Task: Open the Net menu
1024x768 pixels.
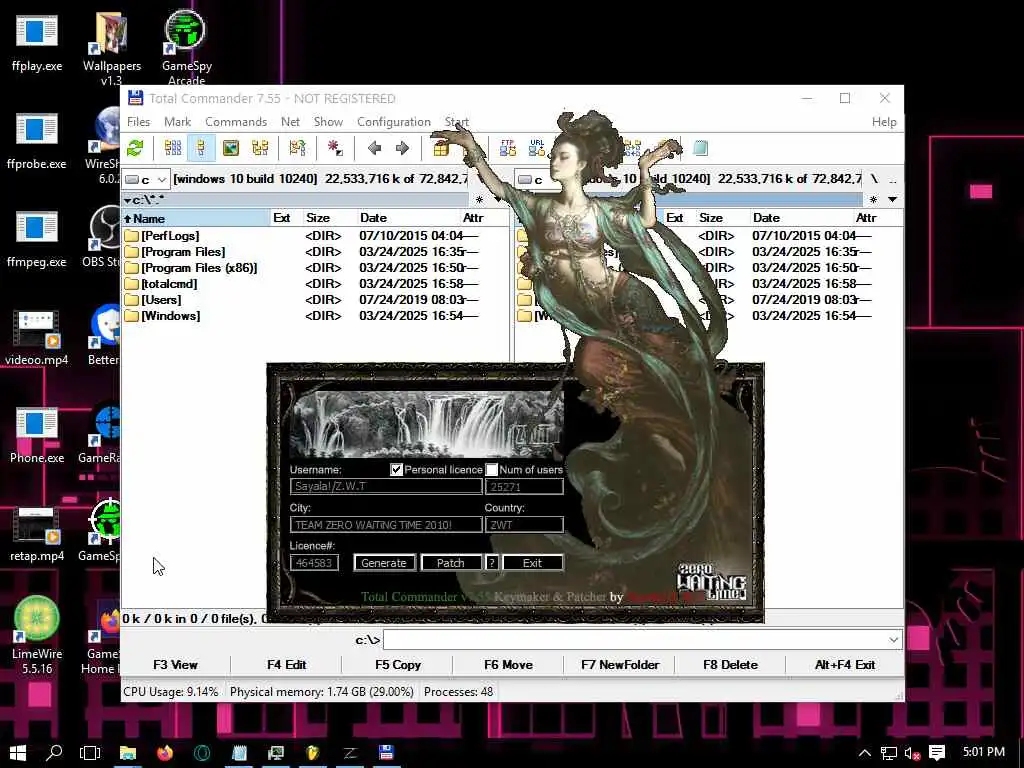Action: (x=290, y=122)
